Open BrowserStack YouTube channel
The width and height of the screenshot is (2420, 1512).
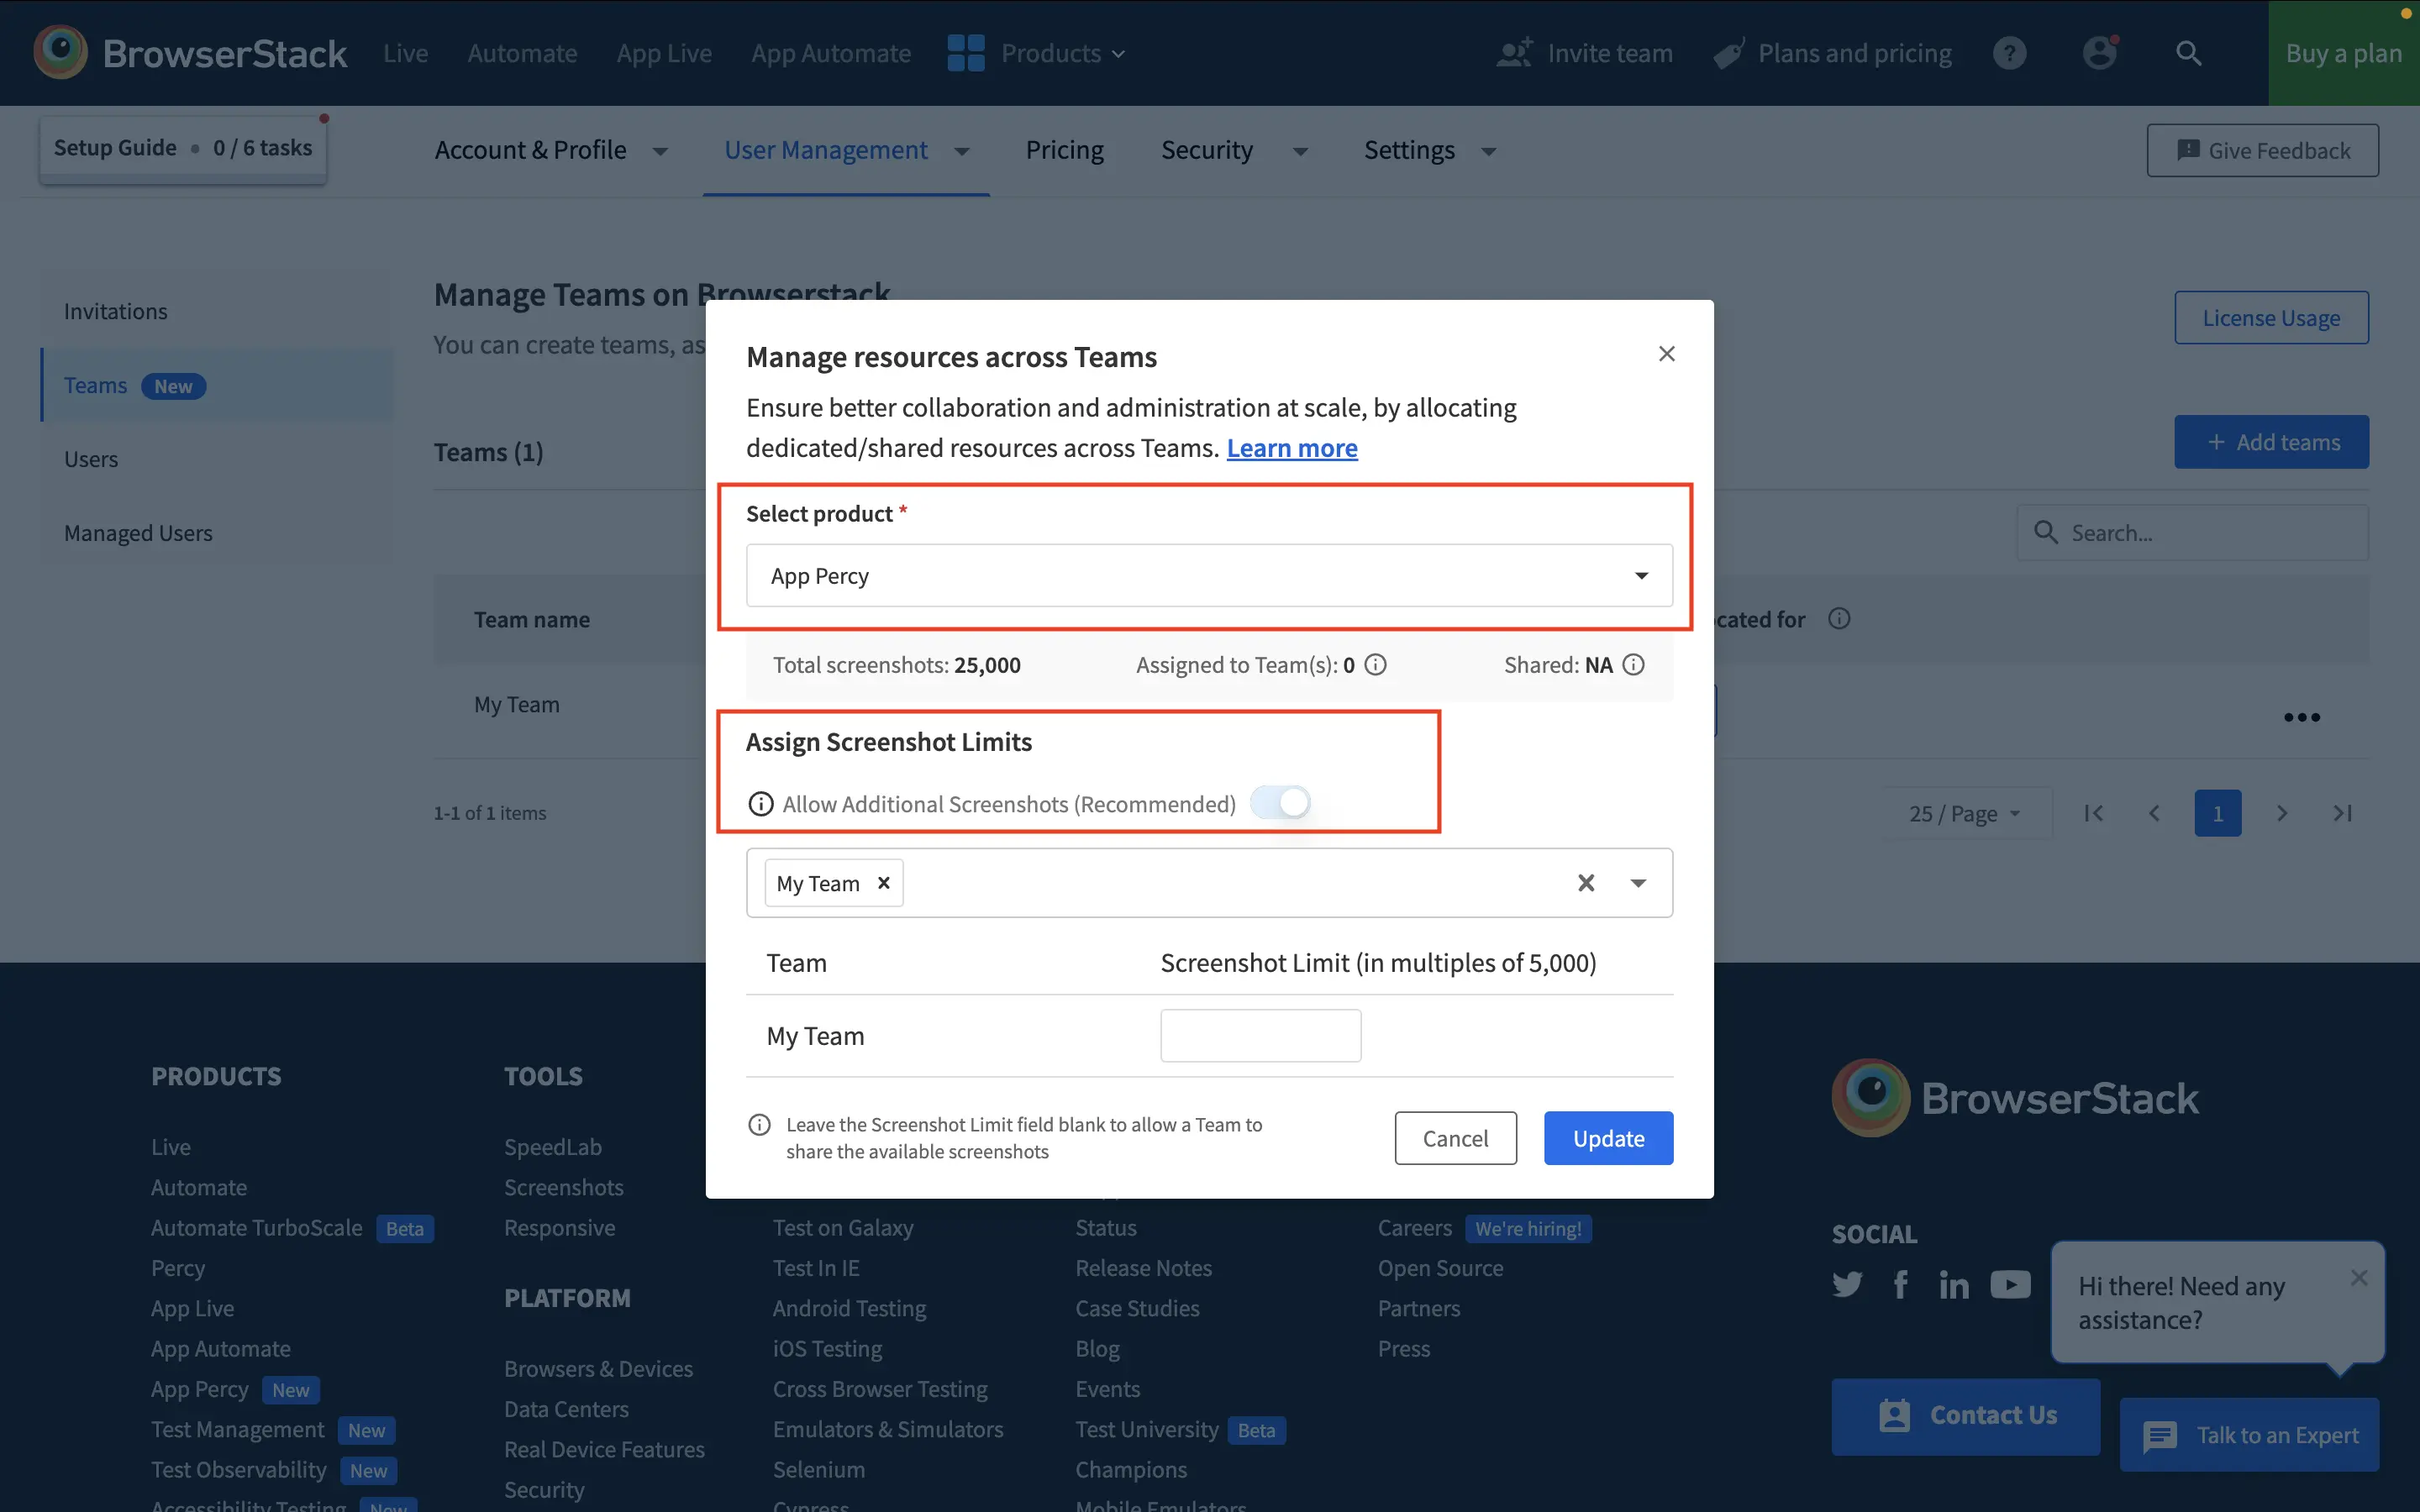point(2010,1284)
